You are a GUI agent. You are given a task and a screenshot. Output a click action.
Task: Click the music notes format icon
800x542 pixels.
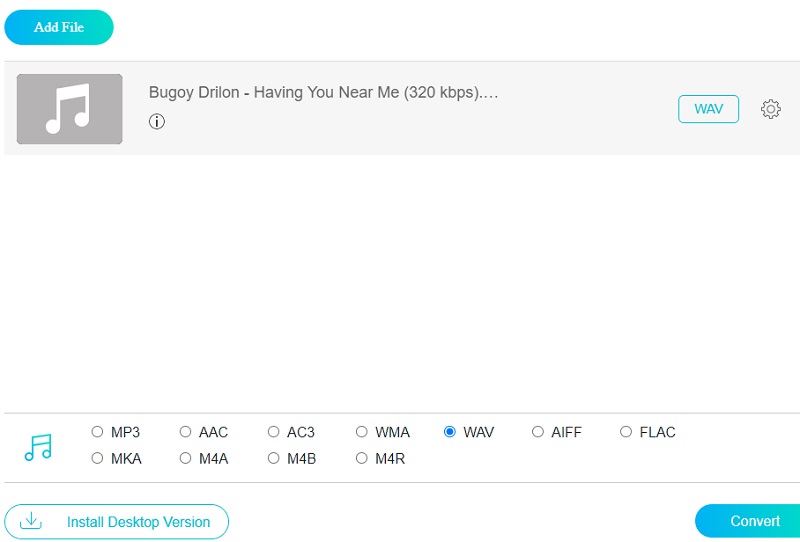[x=38, y=447]
